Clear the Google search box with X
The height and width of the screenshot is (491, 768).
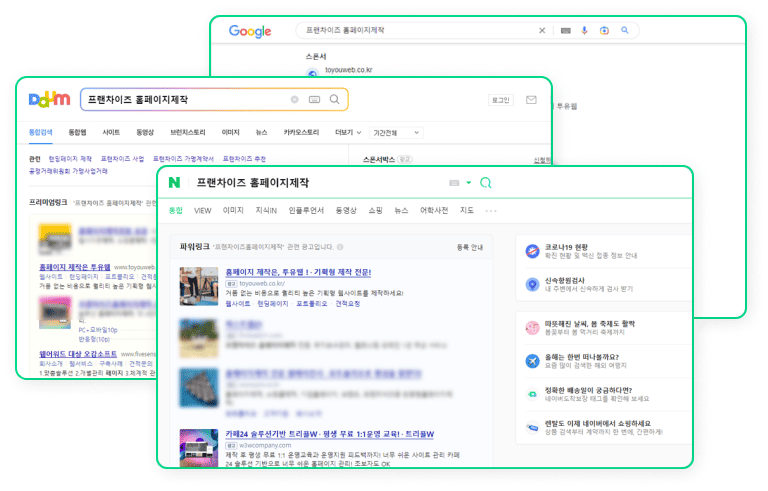[x=543, y=31]
